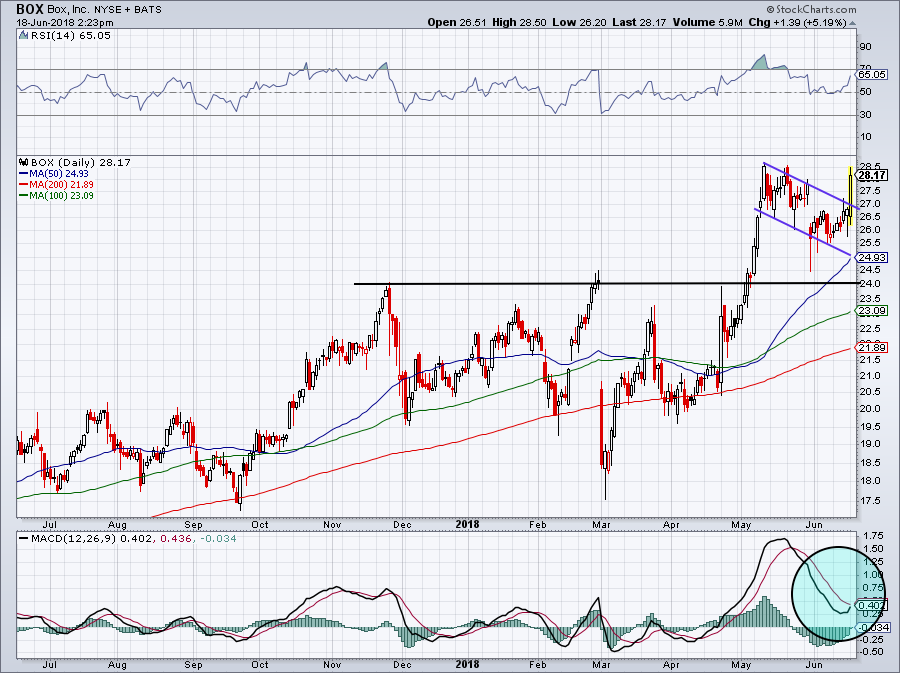Click the 2018 label on price axis

coord(467,524)
